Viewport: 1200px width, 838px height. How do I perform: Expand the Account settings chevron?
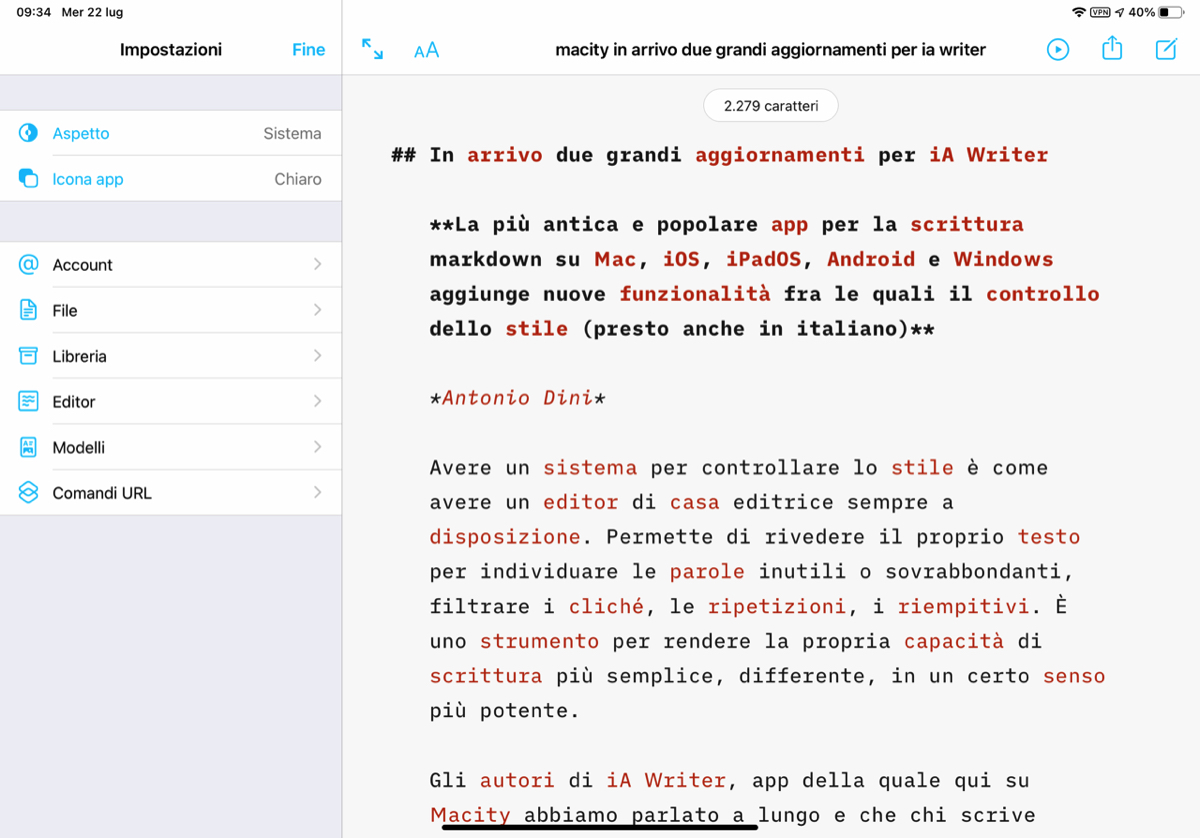tap(317, 264)
